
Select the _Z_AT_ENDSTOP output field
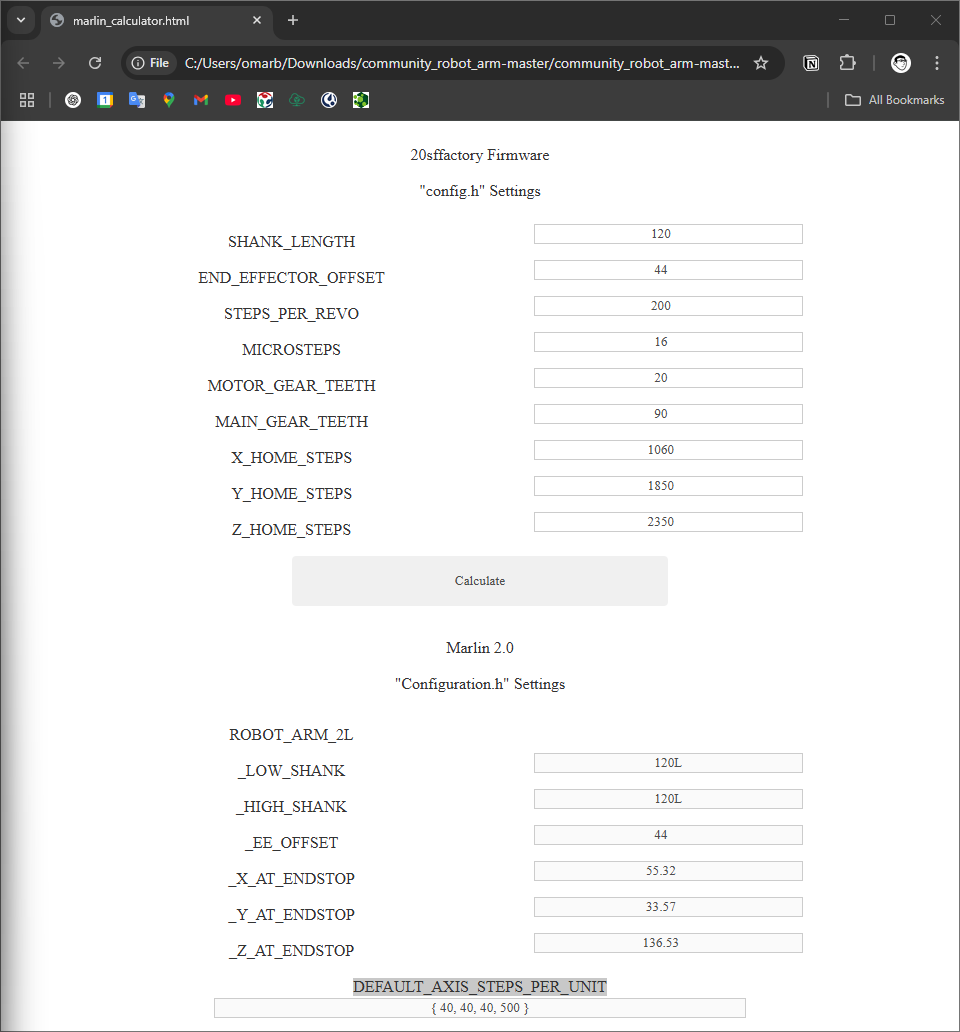pos(668,943)
